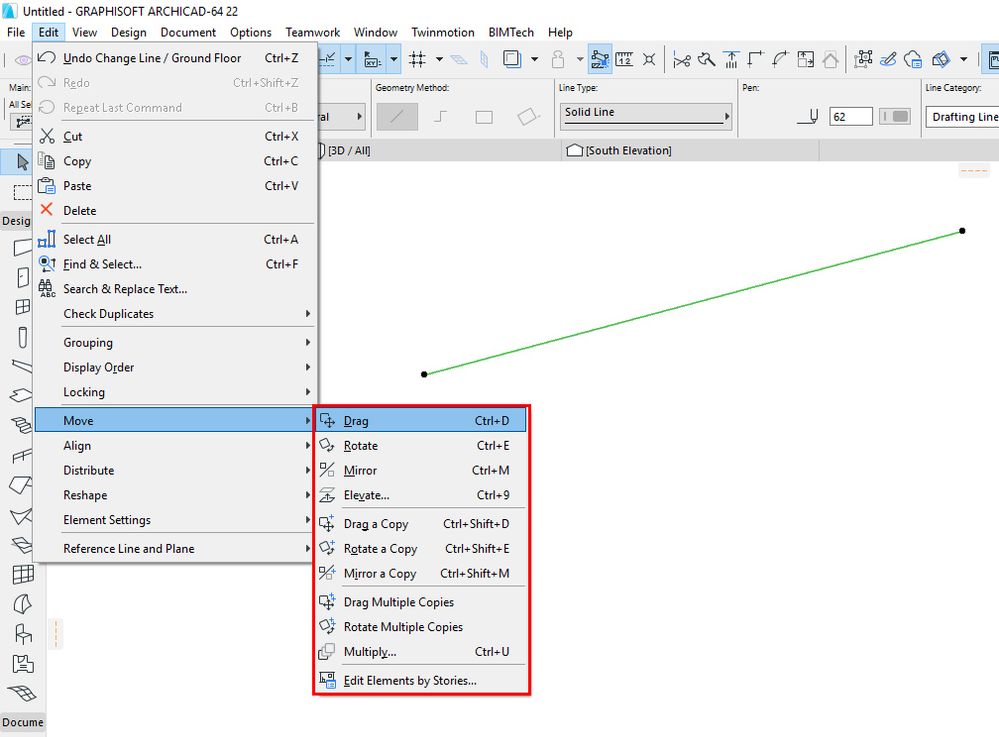Select the Mesh tool in toolbox

(22, 692)
